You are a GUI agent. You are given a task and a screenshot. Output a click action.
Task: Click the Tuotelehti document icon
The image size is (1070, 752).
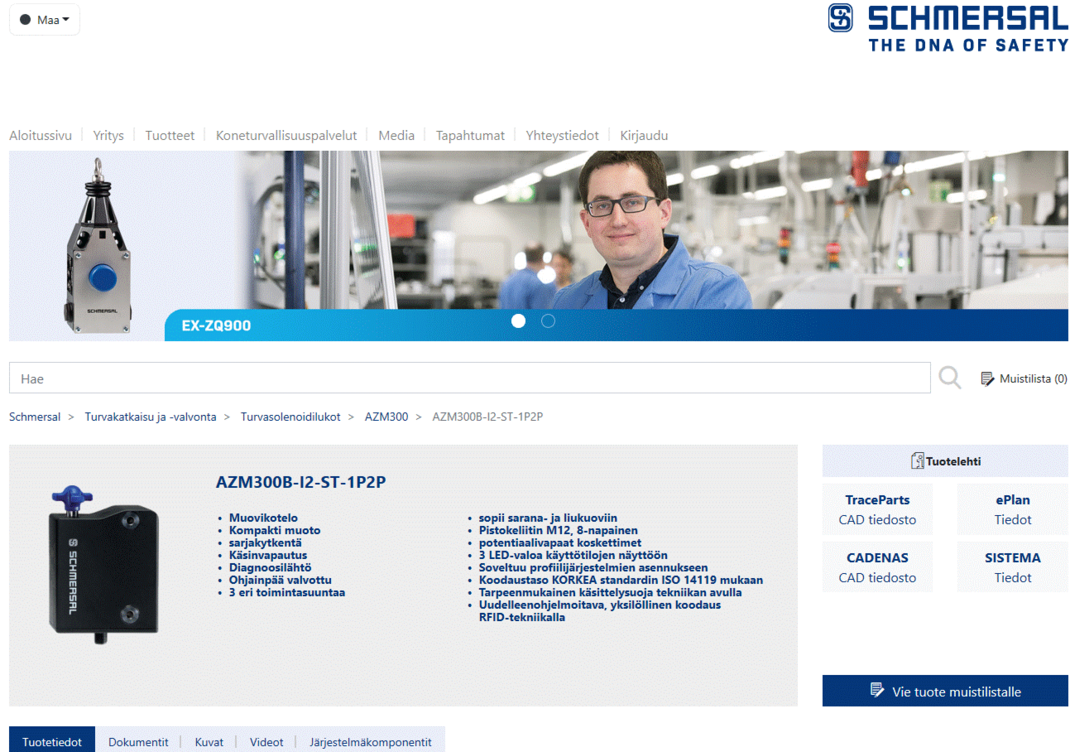(x=917, y=461)
